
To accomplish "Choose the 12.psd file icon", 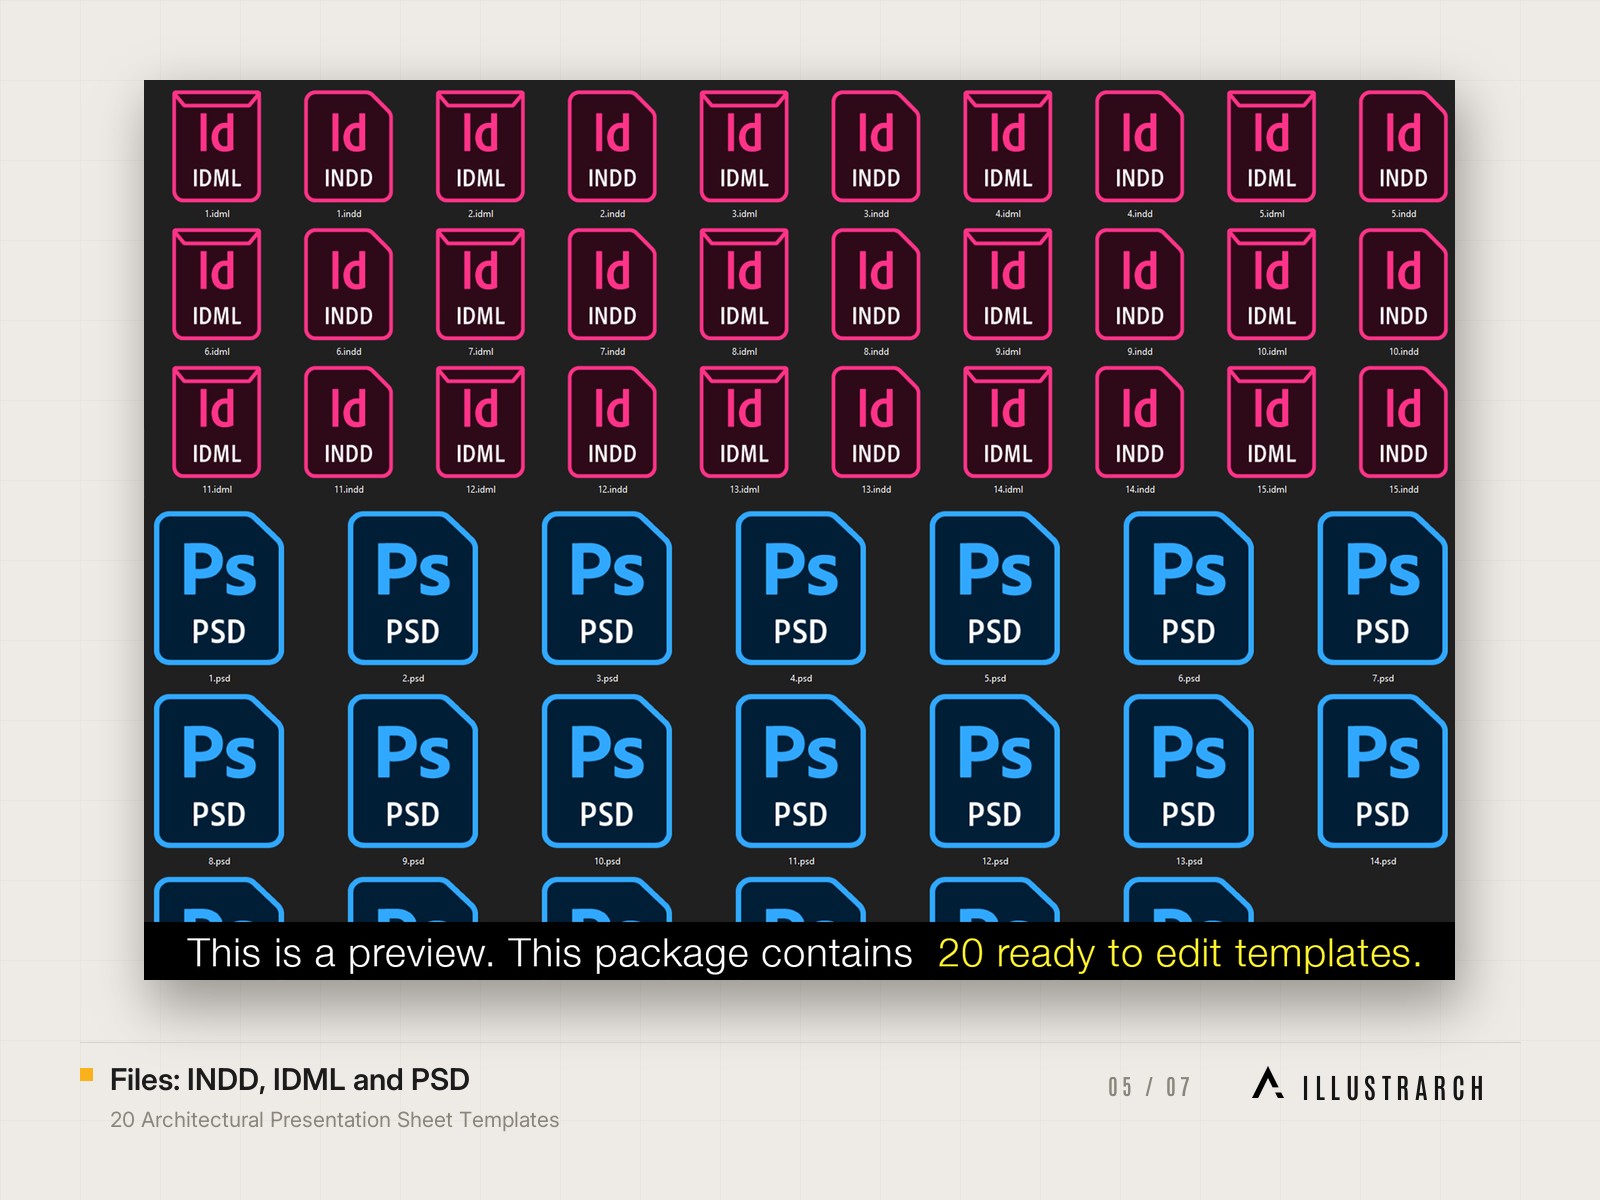I will tap(995, 771).
